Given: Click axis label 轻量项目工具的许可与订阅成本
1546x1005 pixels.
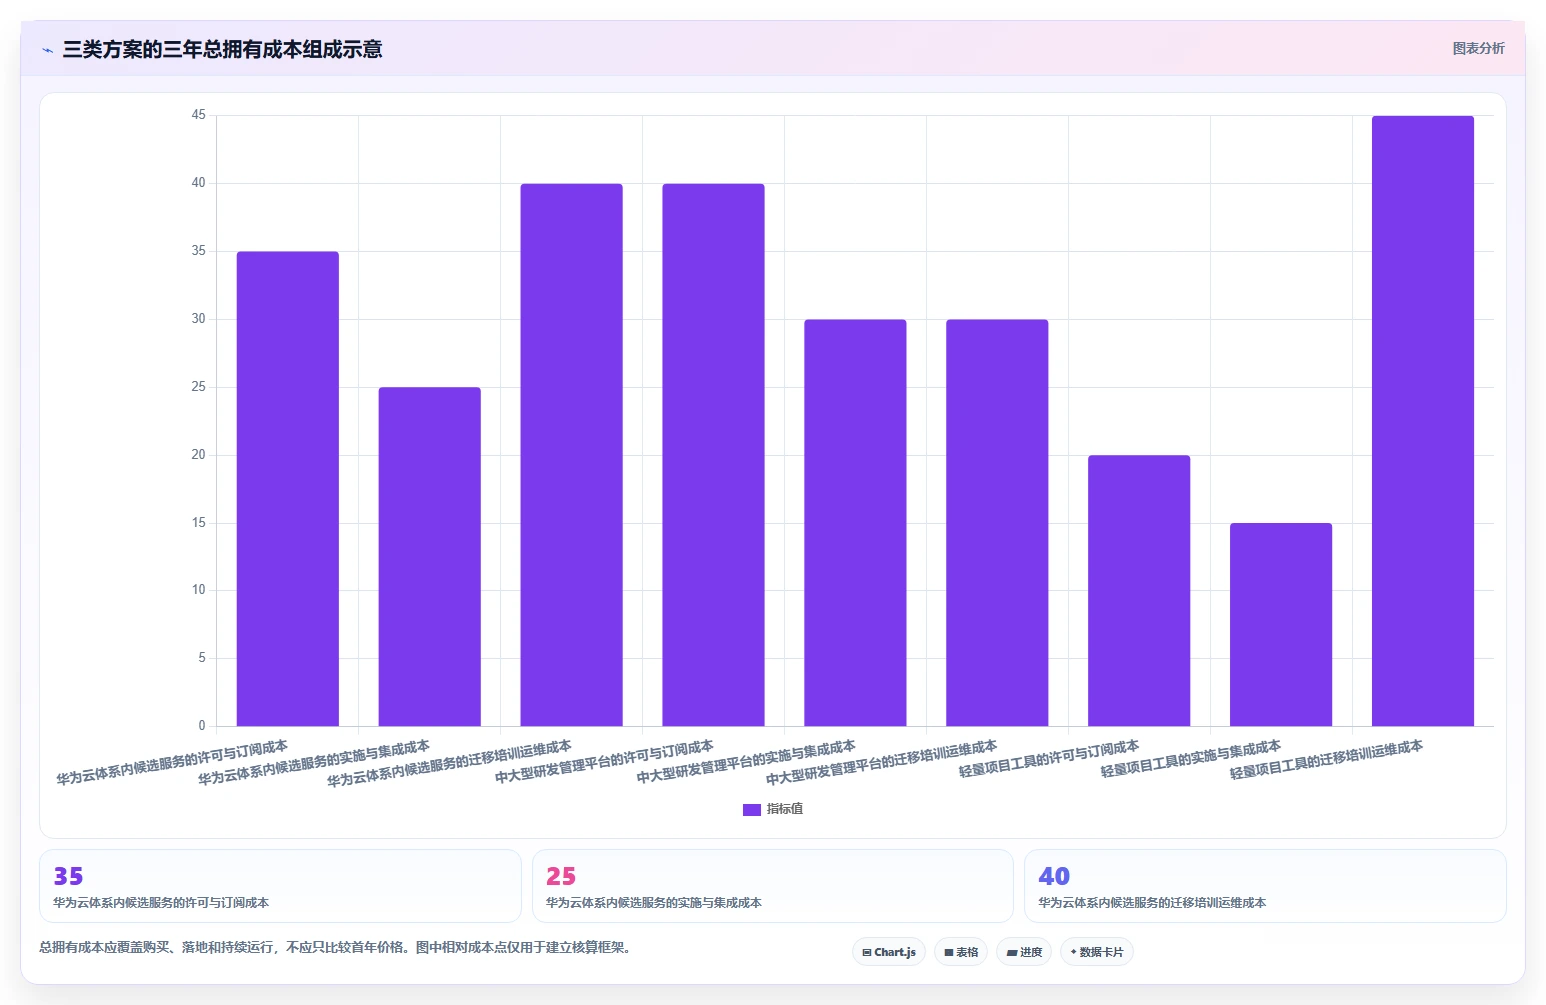Looking at the screenshot, I should 1049,759.
